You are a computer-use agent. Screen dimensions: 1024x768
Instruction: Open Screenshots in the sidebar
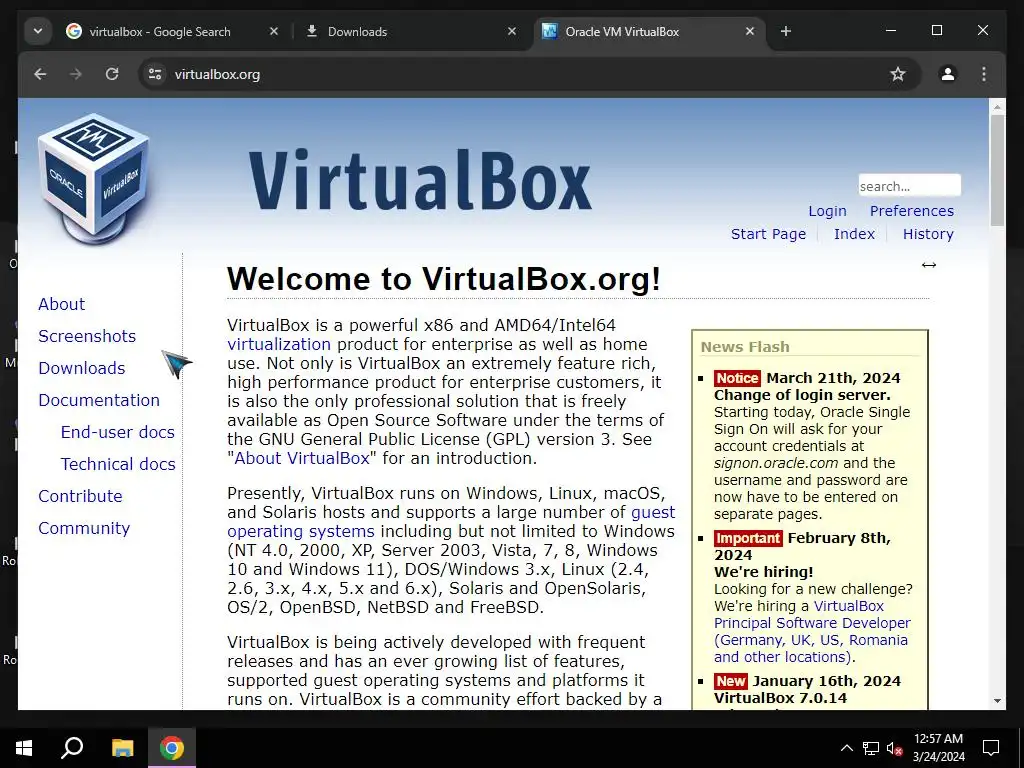(87, 336)
